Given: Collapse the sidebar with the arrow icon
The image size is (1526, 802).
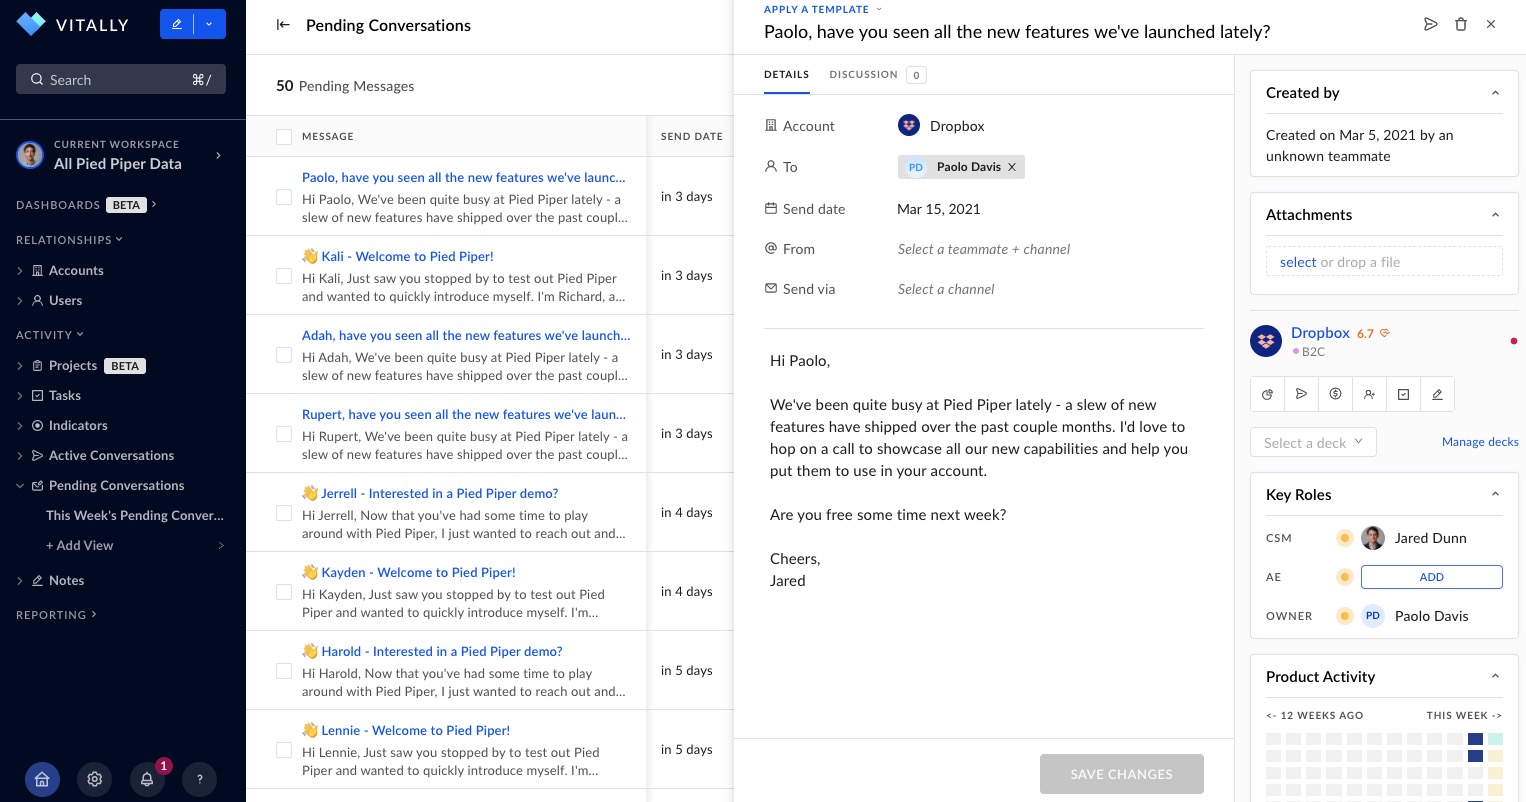Looking at the screenshot, I should (x=283, y=25).
